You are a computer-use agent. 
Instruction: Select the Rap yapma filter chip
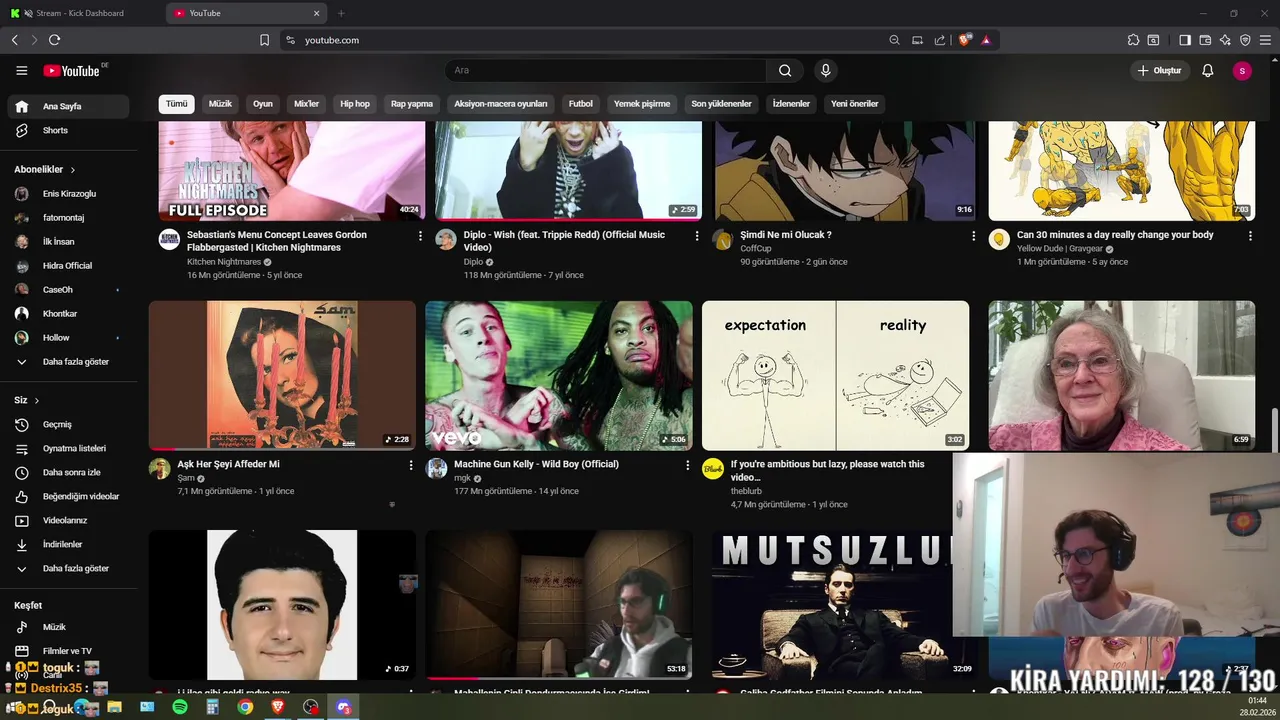point(412,104)
